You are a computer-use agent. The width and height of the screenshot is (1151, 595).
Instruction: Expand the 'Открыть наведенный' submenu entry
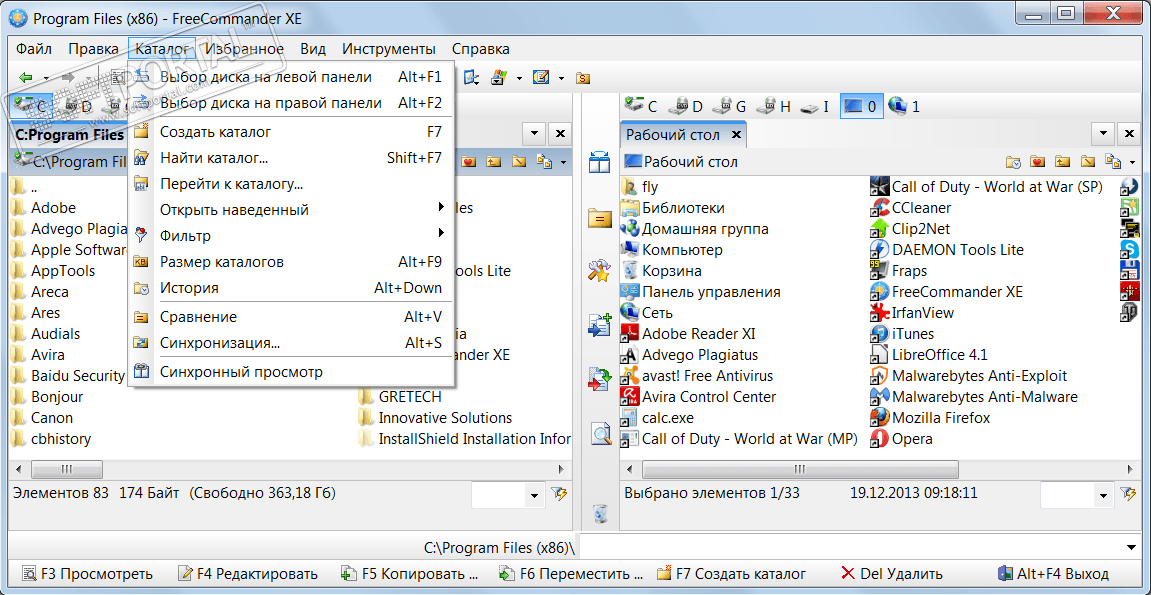pos(291,210)
